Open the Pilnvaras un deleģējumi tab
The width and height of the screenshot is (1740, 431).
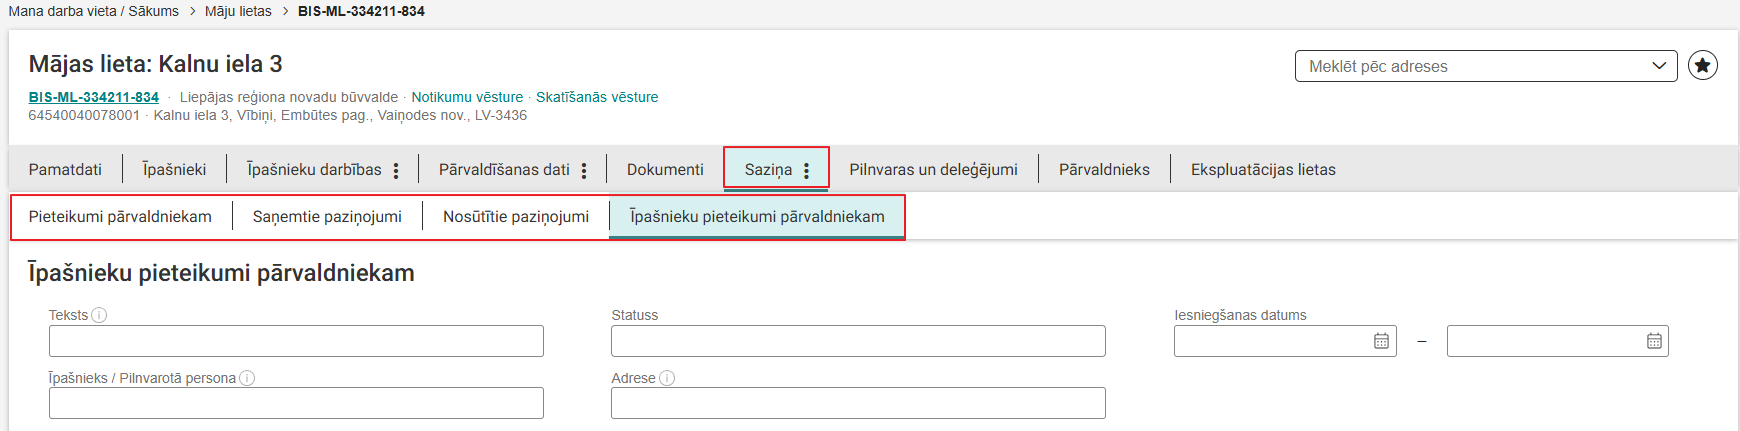(933, 170)
